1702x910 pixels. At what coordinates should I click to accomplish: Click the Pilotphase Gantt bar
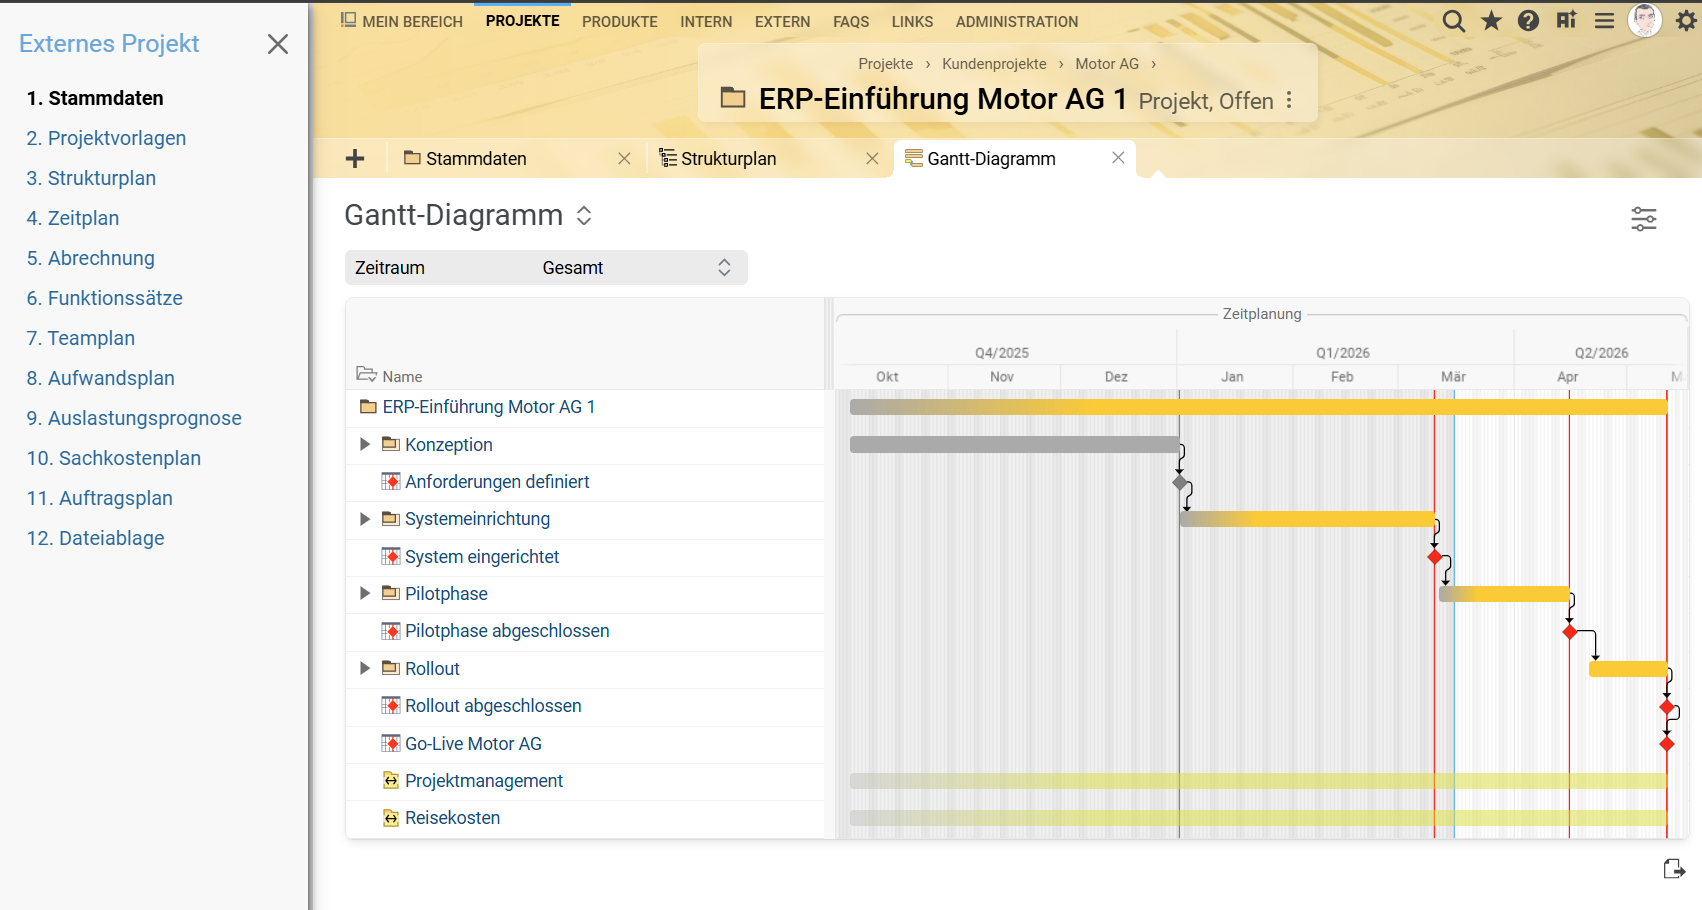coord(1504,594)
